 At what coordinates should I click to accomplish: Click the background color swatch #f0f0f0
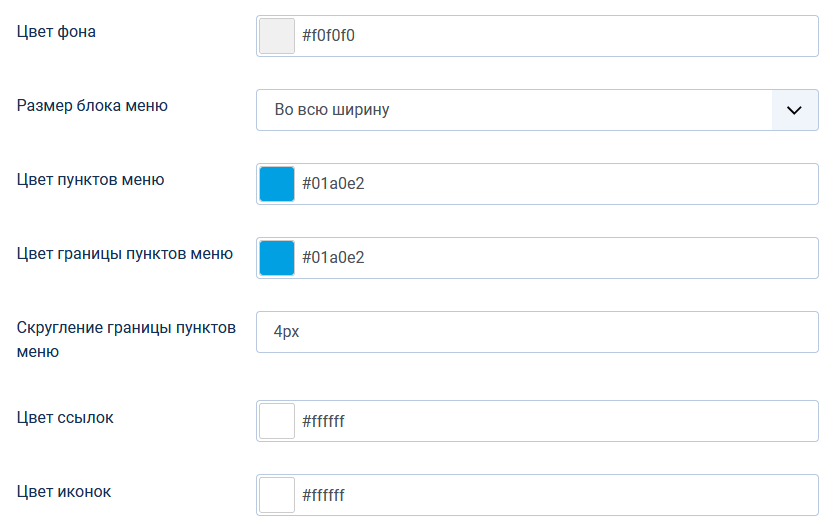click(x=277, y=36)
